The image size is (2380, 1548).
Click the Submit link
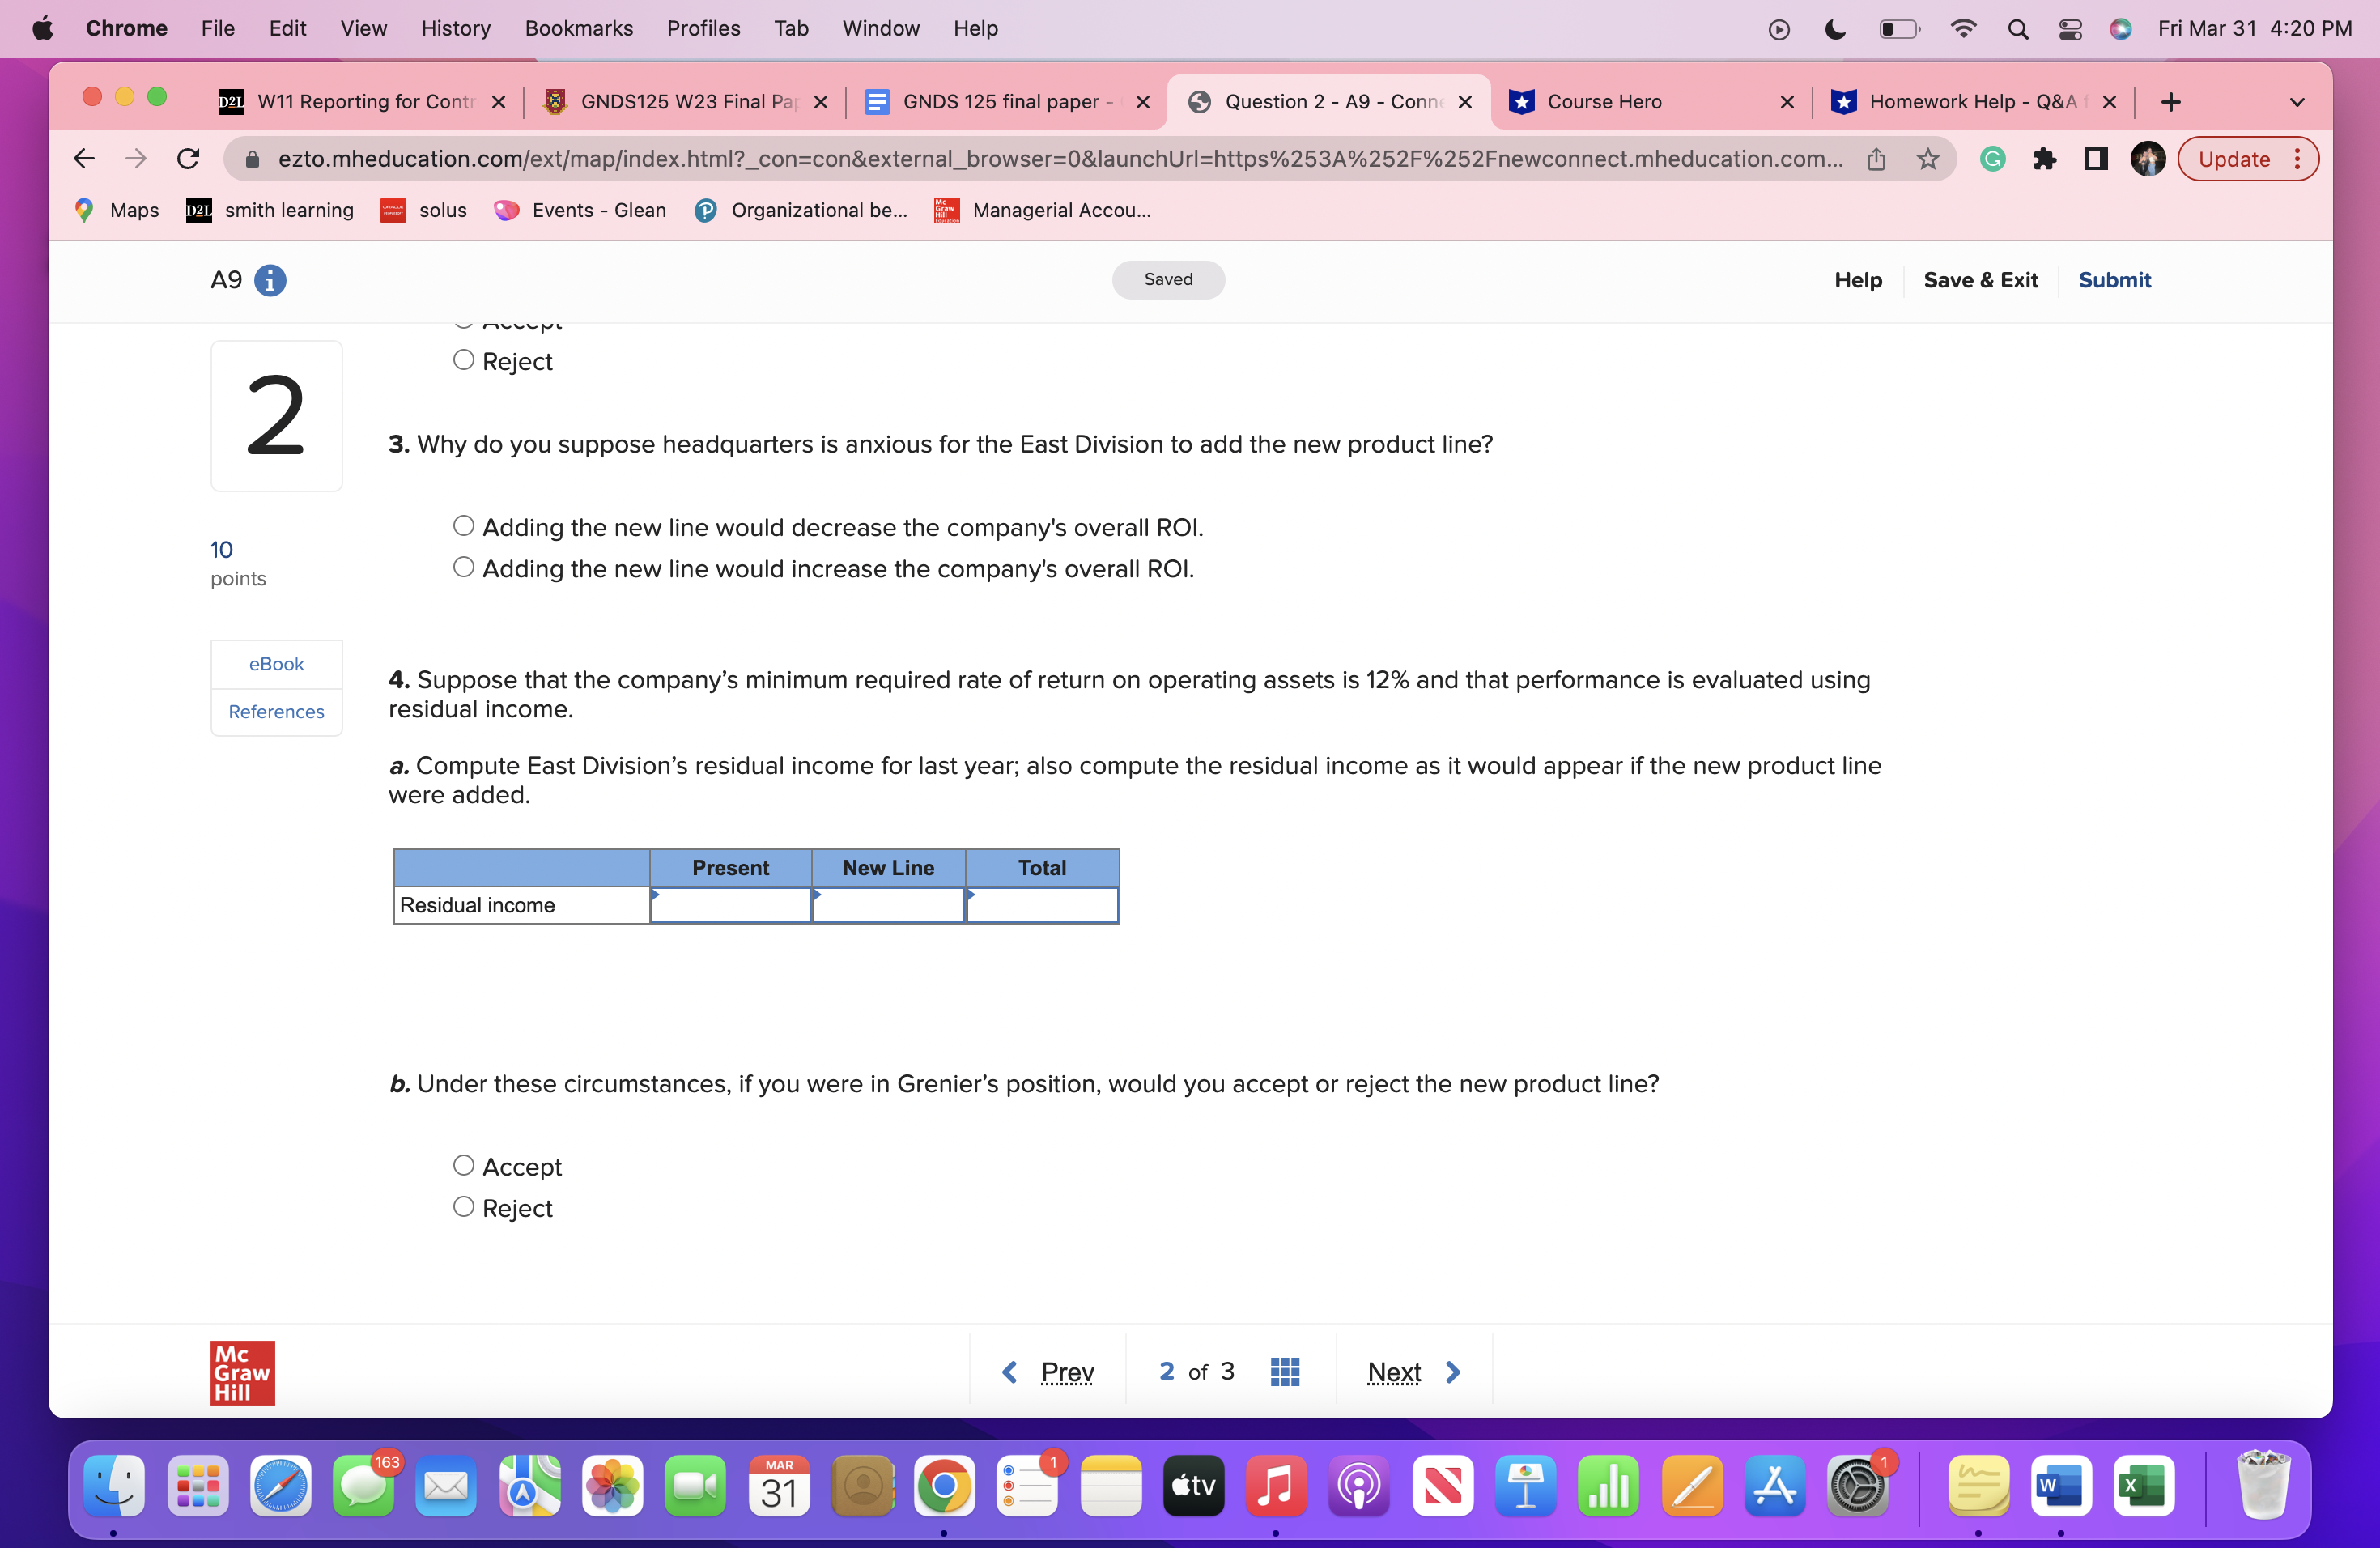click(x=2114, y=280)
